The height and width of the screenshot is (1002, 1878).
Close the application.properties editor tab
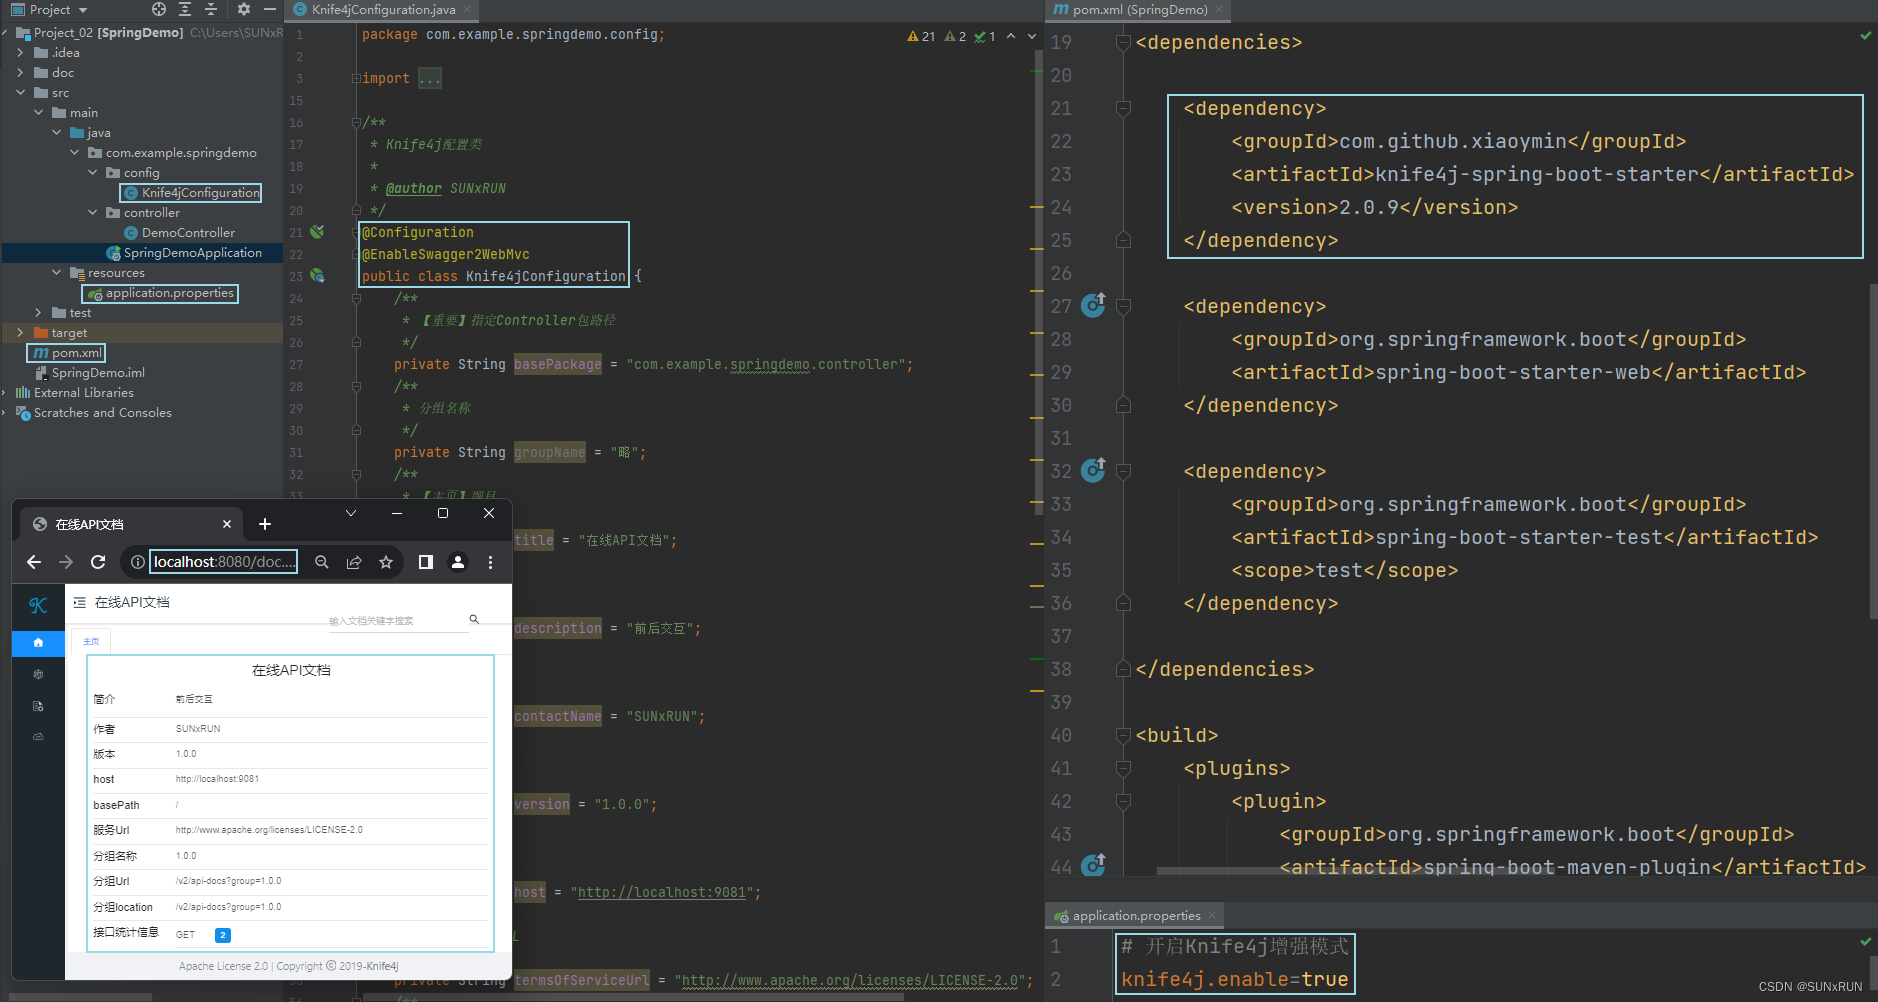pyautogui.click(x=1212, y=916)
